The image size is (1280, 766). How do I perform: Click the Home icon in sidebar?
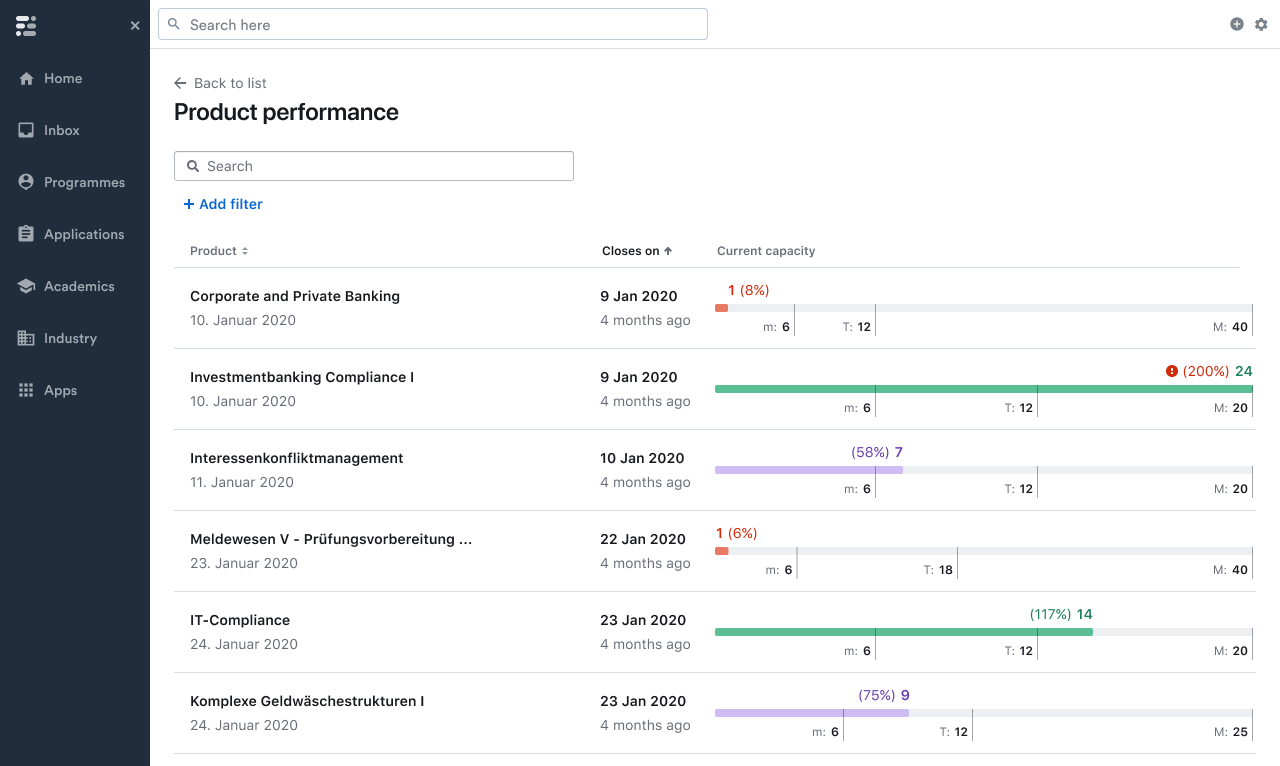(27, 79)
